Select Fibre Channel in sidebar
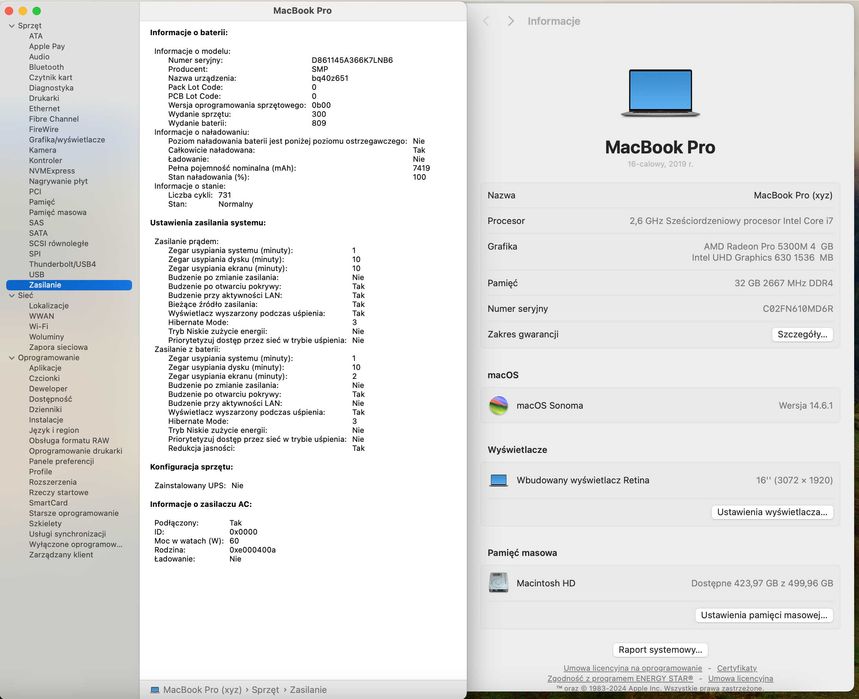This screenshot has width=859, height=699. coord(54,119)
